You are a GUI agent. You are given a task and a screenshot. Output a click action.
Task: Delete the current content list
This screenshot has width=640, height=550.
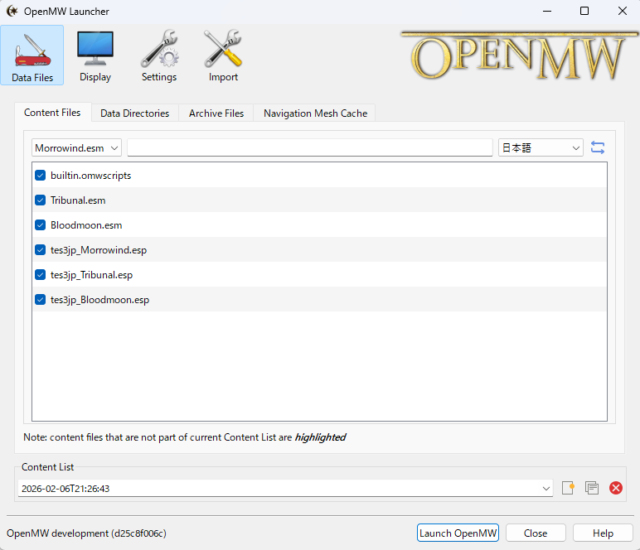[616, 488]
